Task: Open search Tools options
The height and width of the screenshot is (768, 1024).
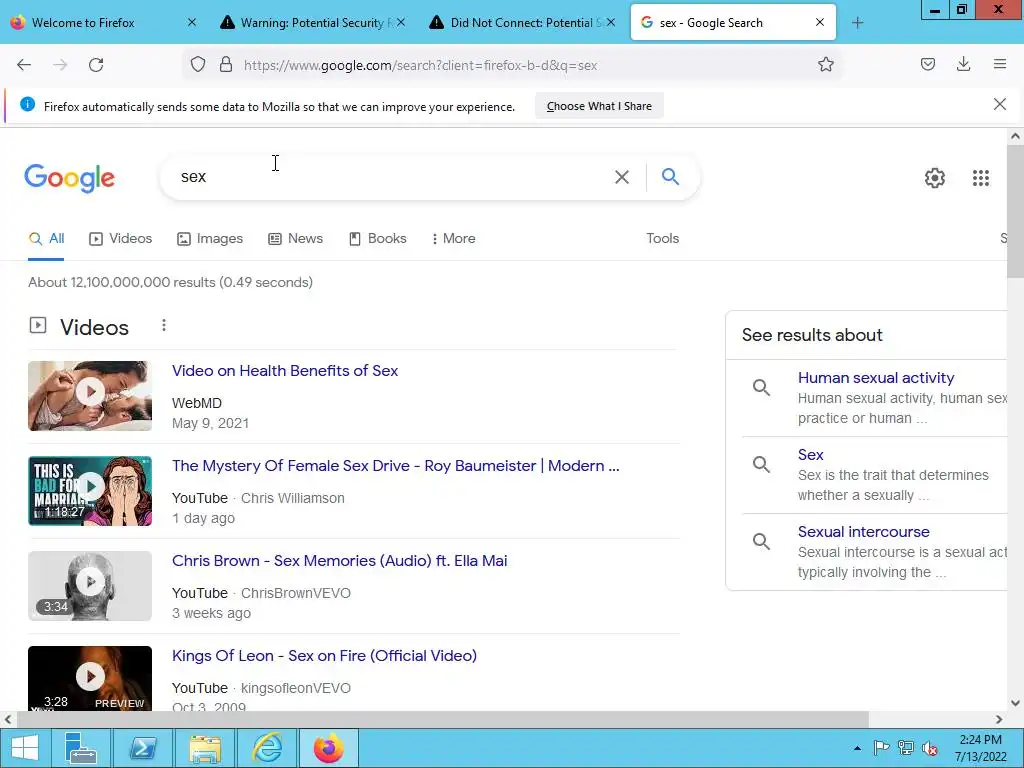Action: coord(662,238)
